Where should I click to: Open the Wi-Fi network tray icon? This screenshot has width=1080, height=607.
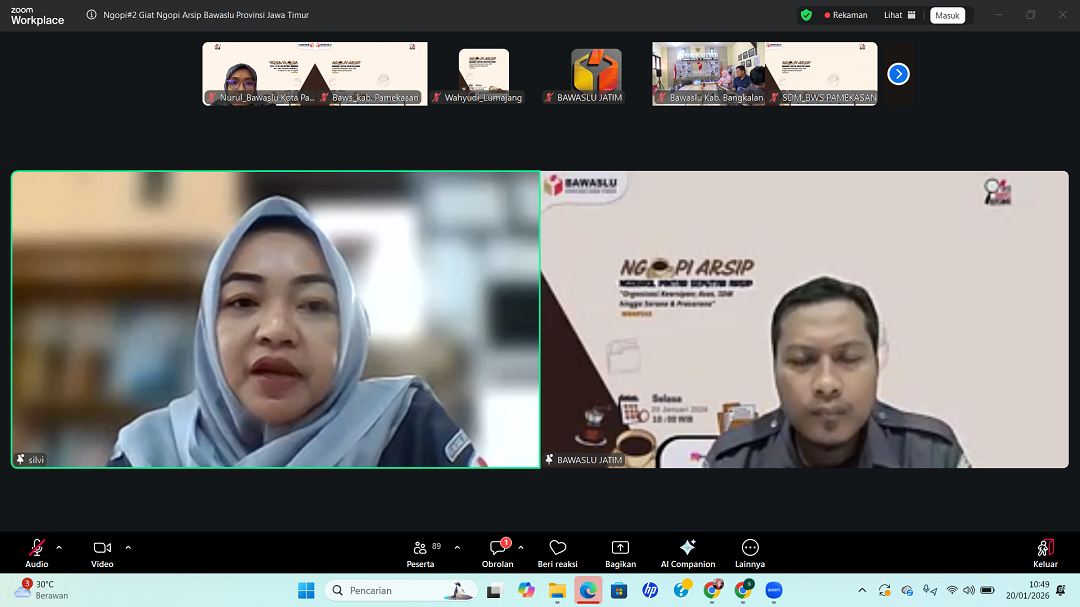(x=952, y=590)
